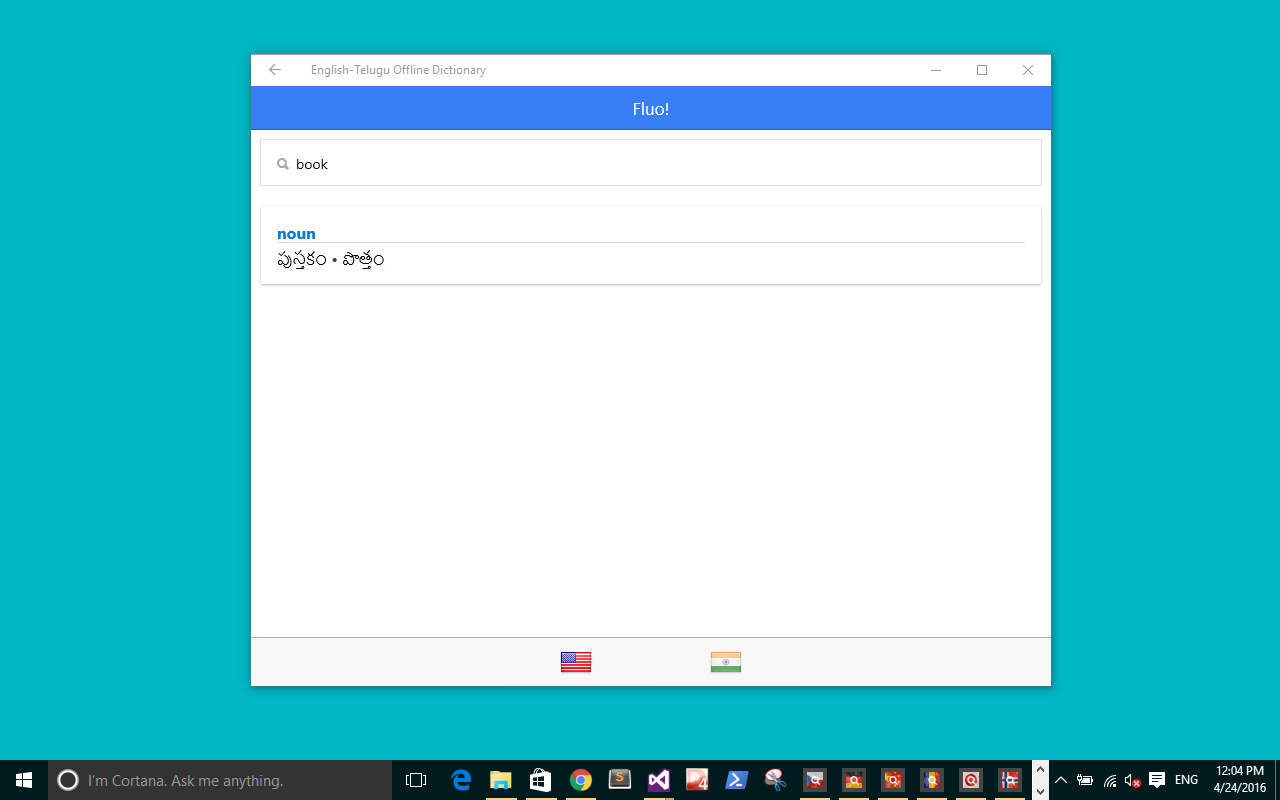1280x800 pixels.
Task: Open the red D4 app in taskbar
Action: (x=697, y=780)
